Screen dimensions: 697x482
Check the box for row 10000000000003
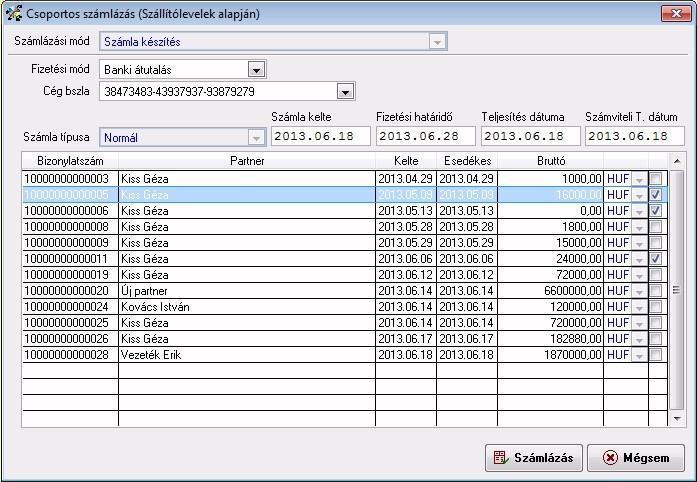656,179
